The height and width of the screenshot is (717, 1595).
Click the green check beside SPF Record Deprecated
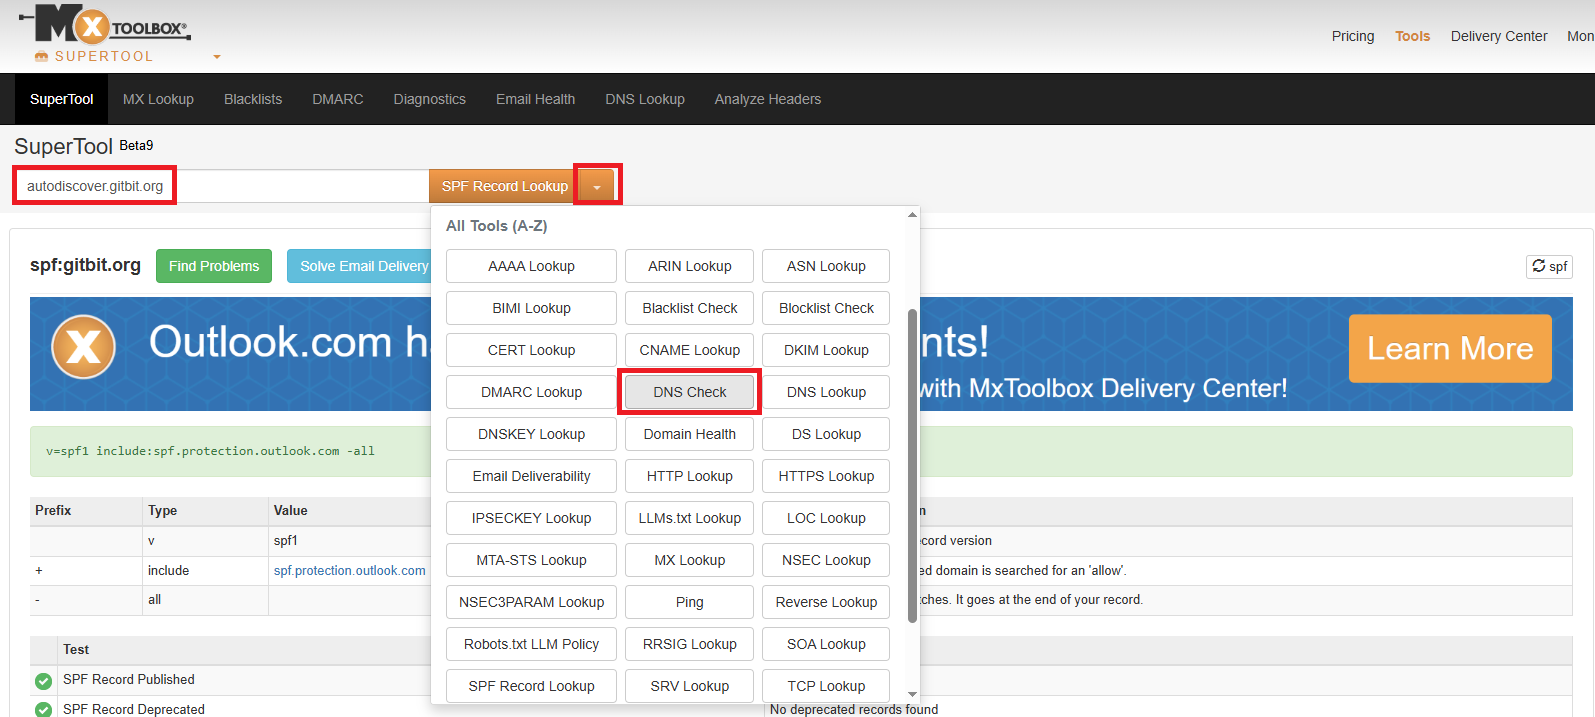click(x=43, y=709)
